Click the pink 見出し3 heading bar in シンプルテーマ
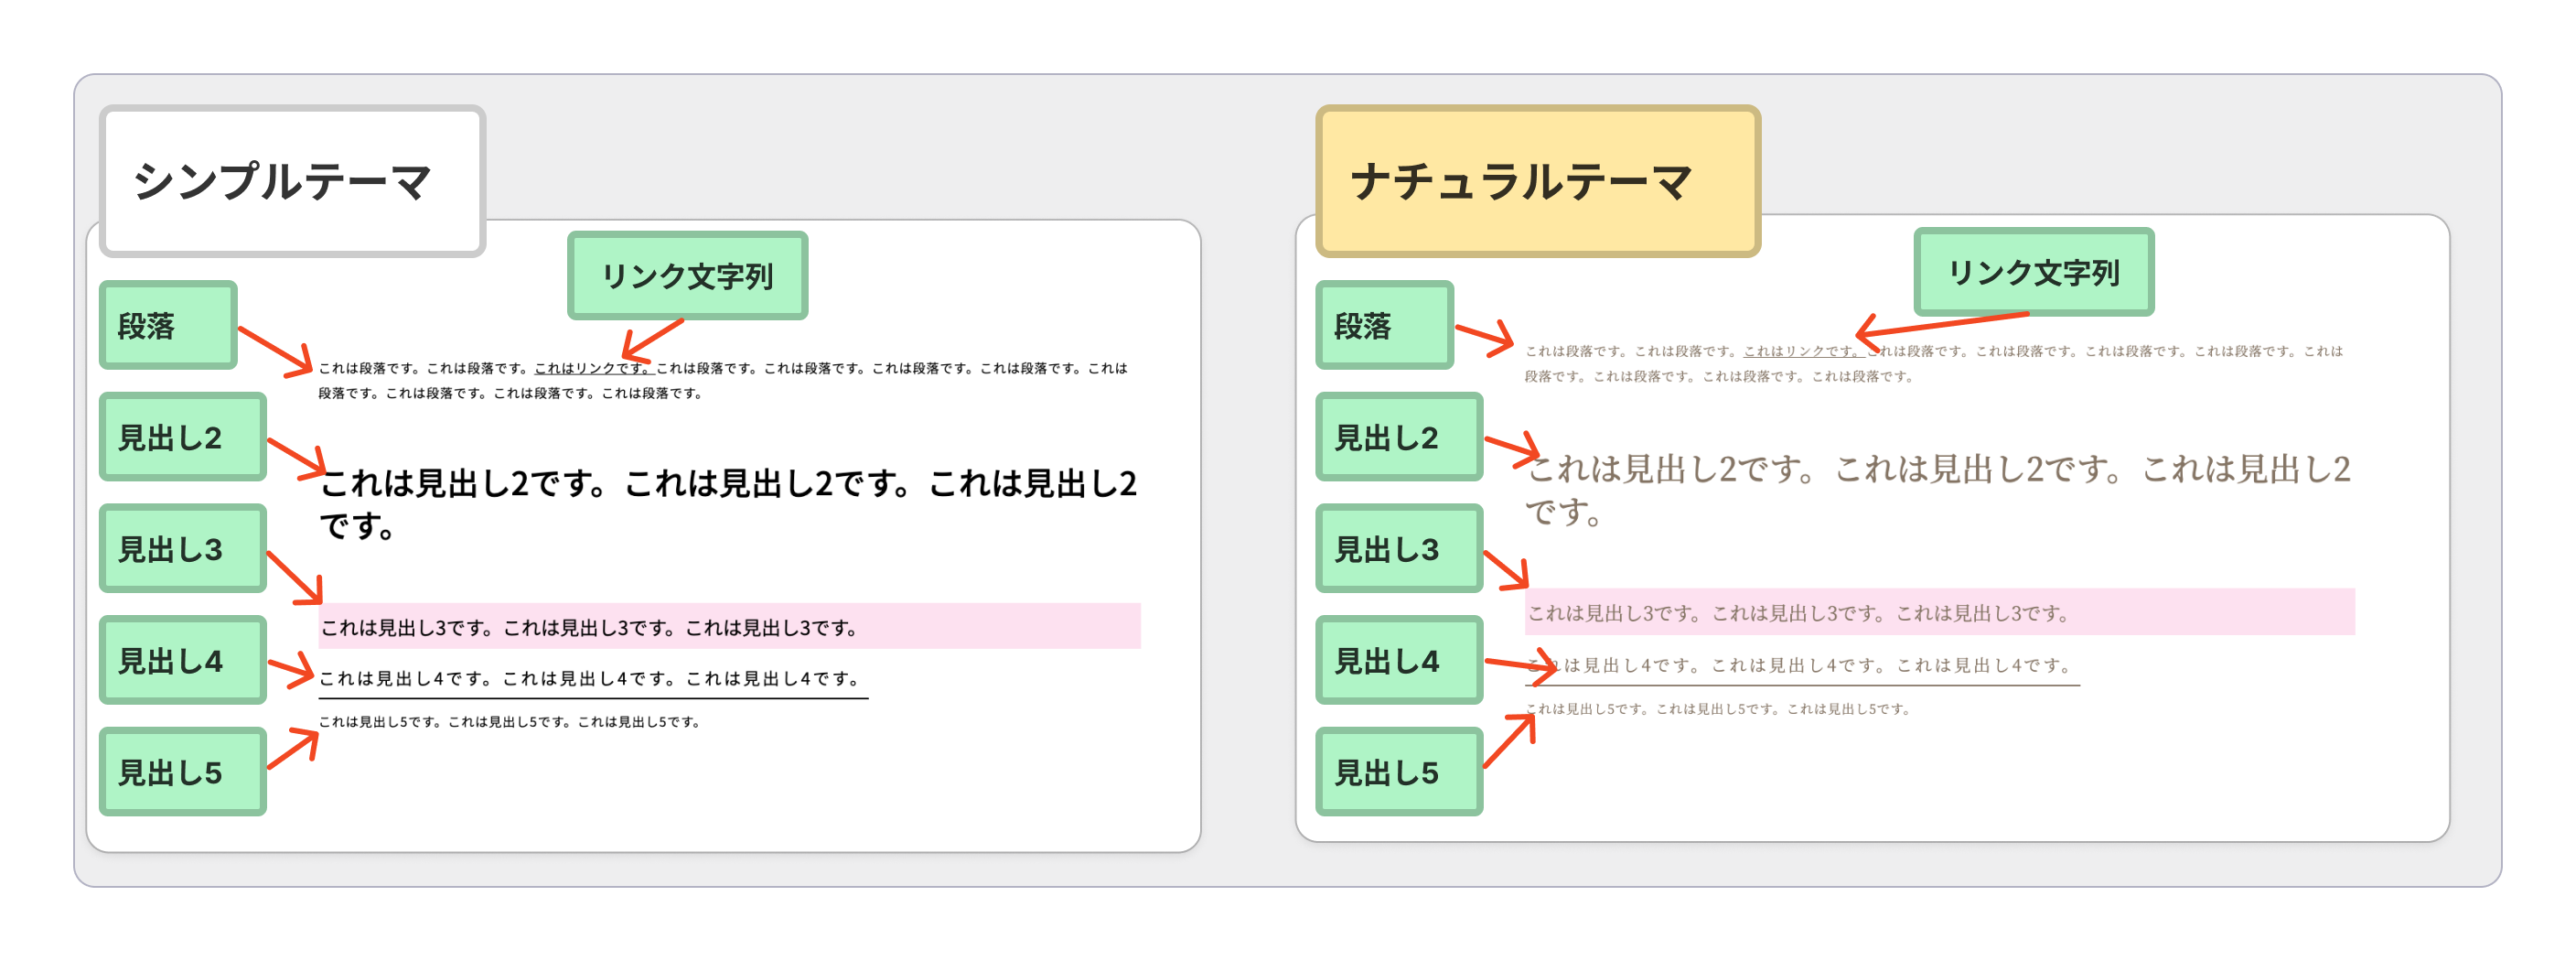The image size is (2576, 961). [x=729, y=627]
